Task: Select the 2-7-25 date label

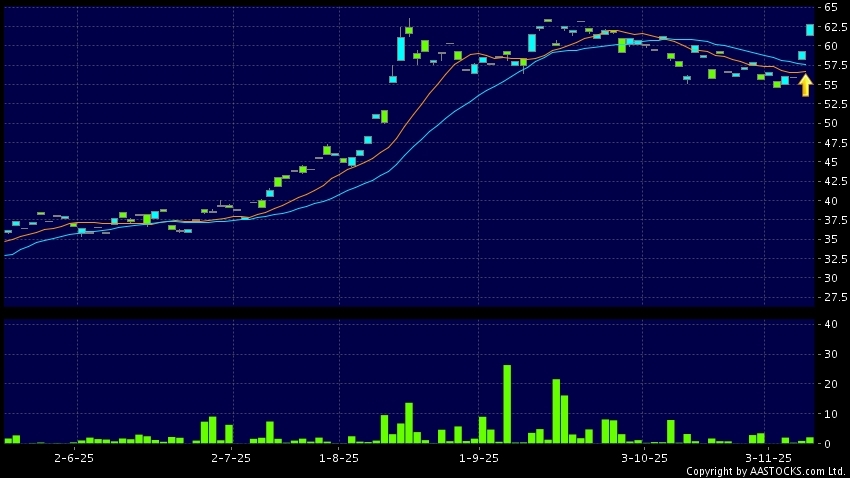Action: 231,457
